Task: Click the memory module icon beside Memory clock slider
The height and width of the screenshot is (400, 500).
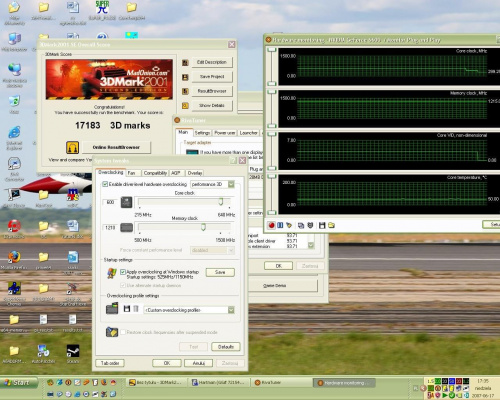Action: click(126, 228)
